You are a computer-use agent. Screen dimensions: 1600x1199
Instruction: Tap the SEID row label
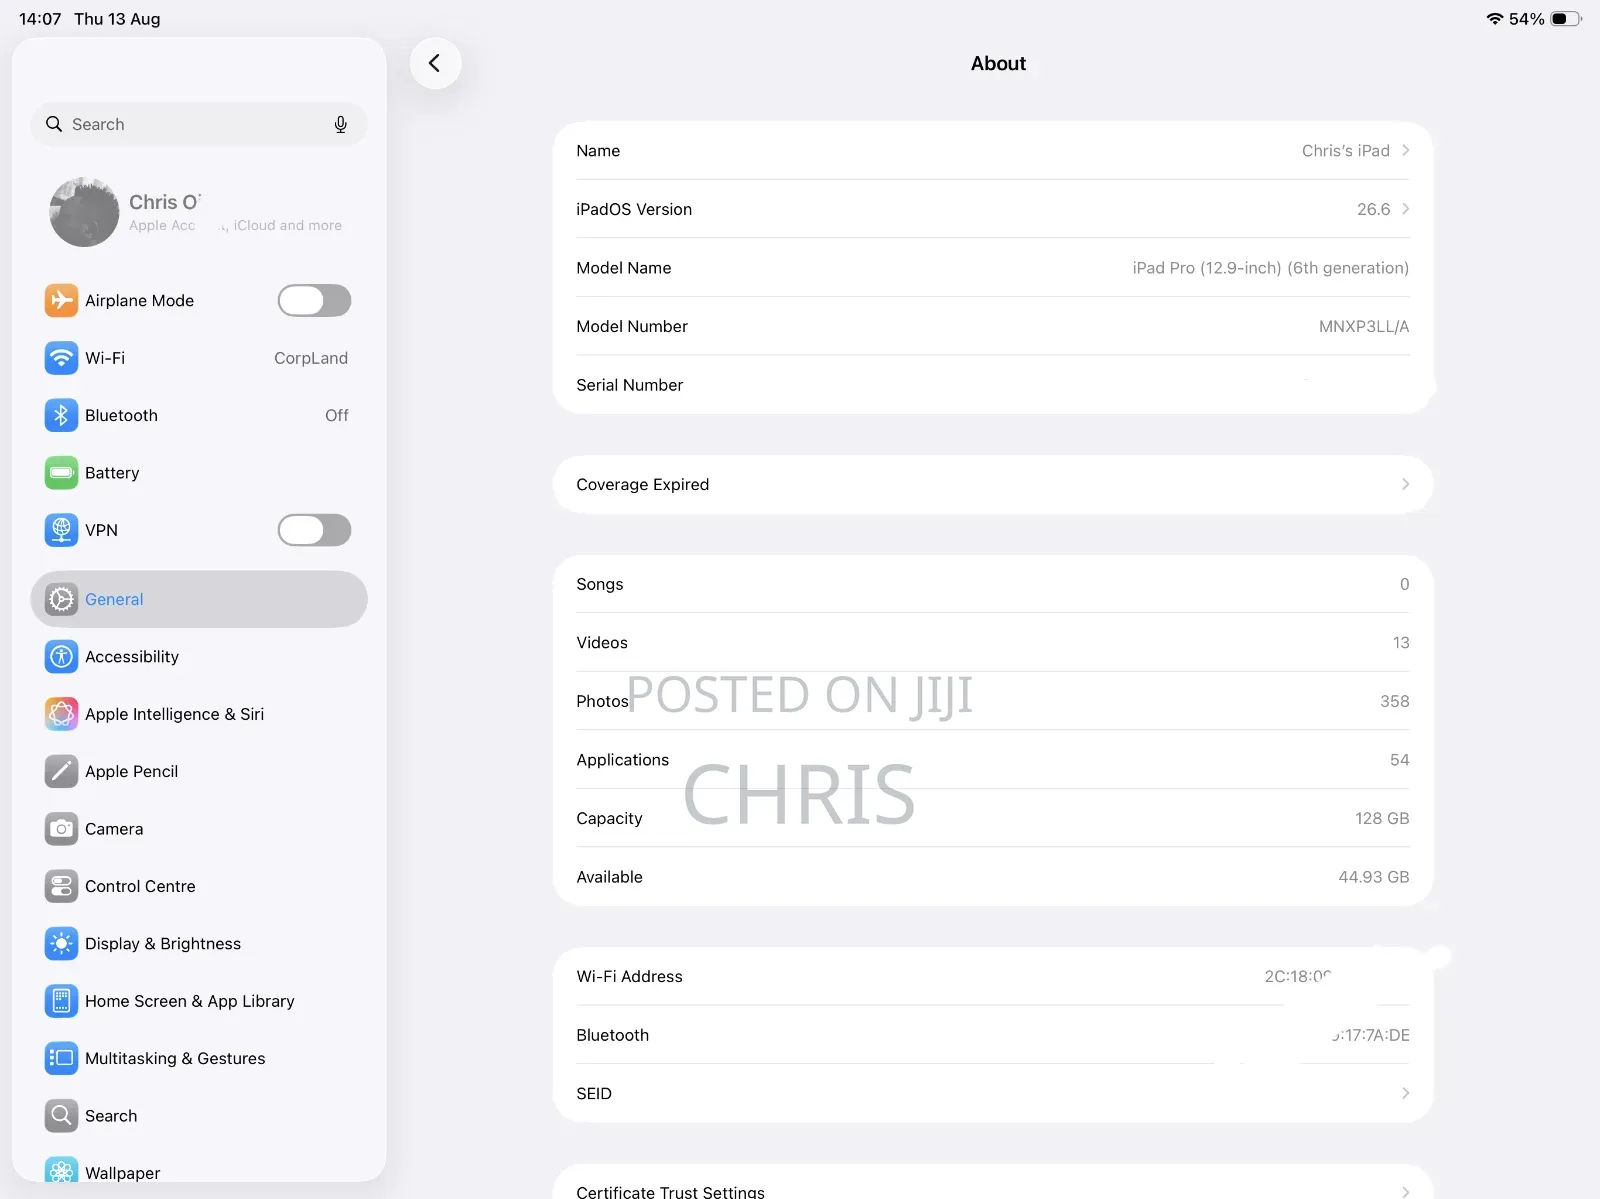tap(594, 1093)
